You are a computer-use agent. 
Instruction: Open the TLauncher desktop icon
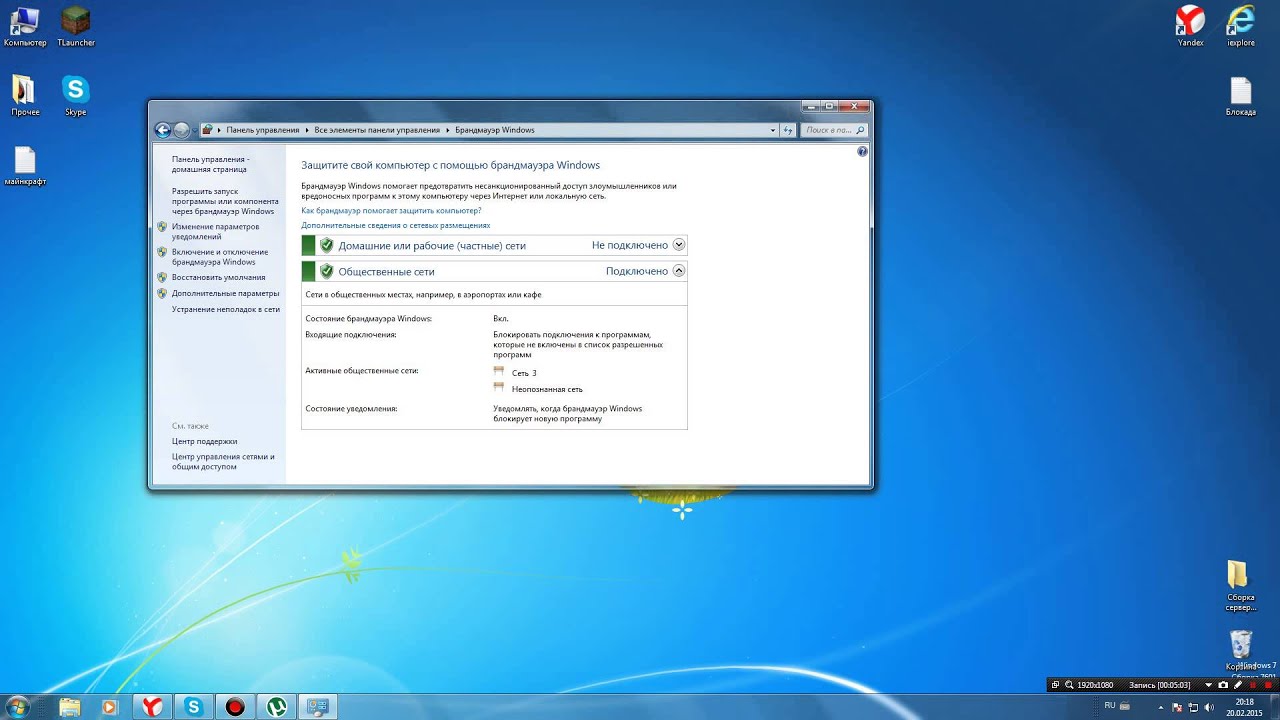tap(76, 26)
